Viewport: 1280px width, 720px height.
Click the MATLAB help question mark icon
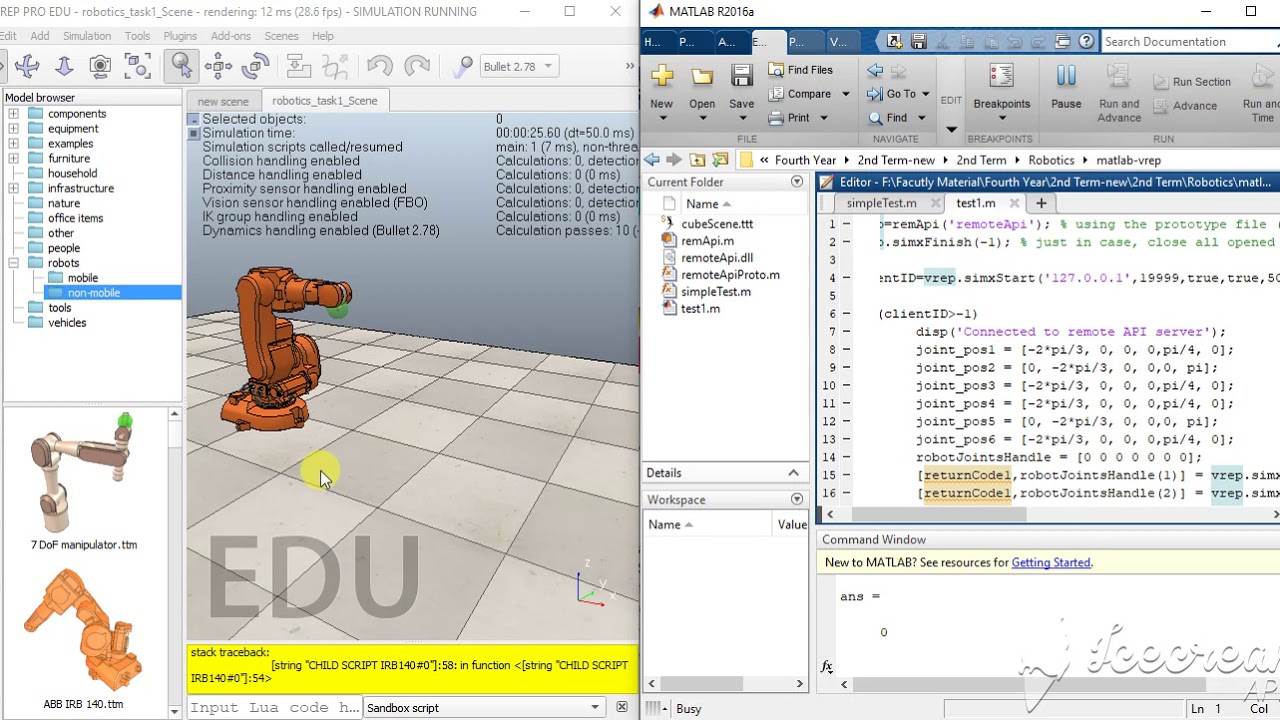pyautogui.click(x=1087, y=42)
